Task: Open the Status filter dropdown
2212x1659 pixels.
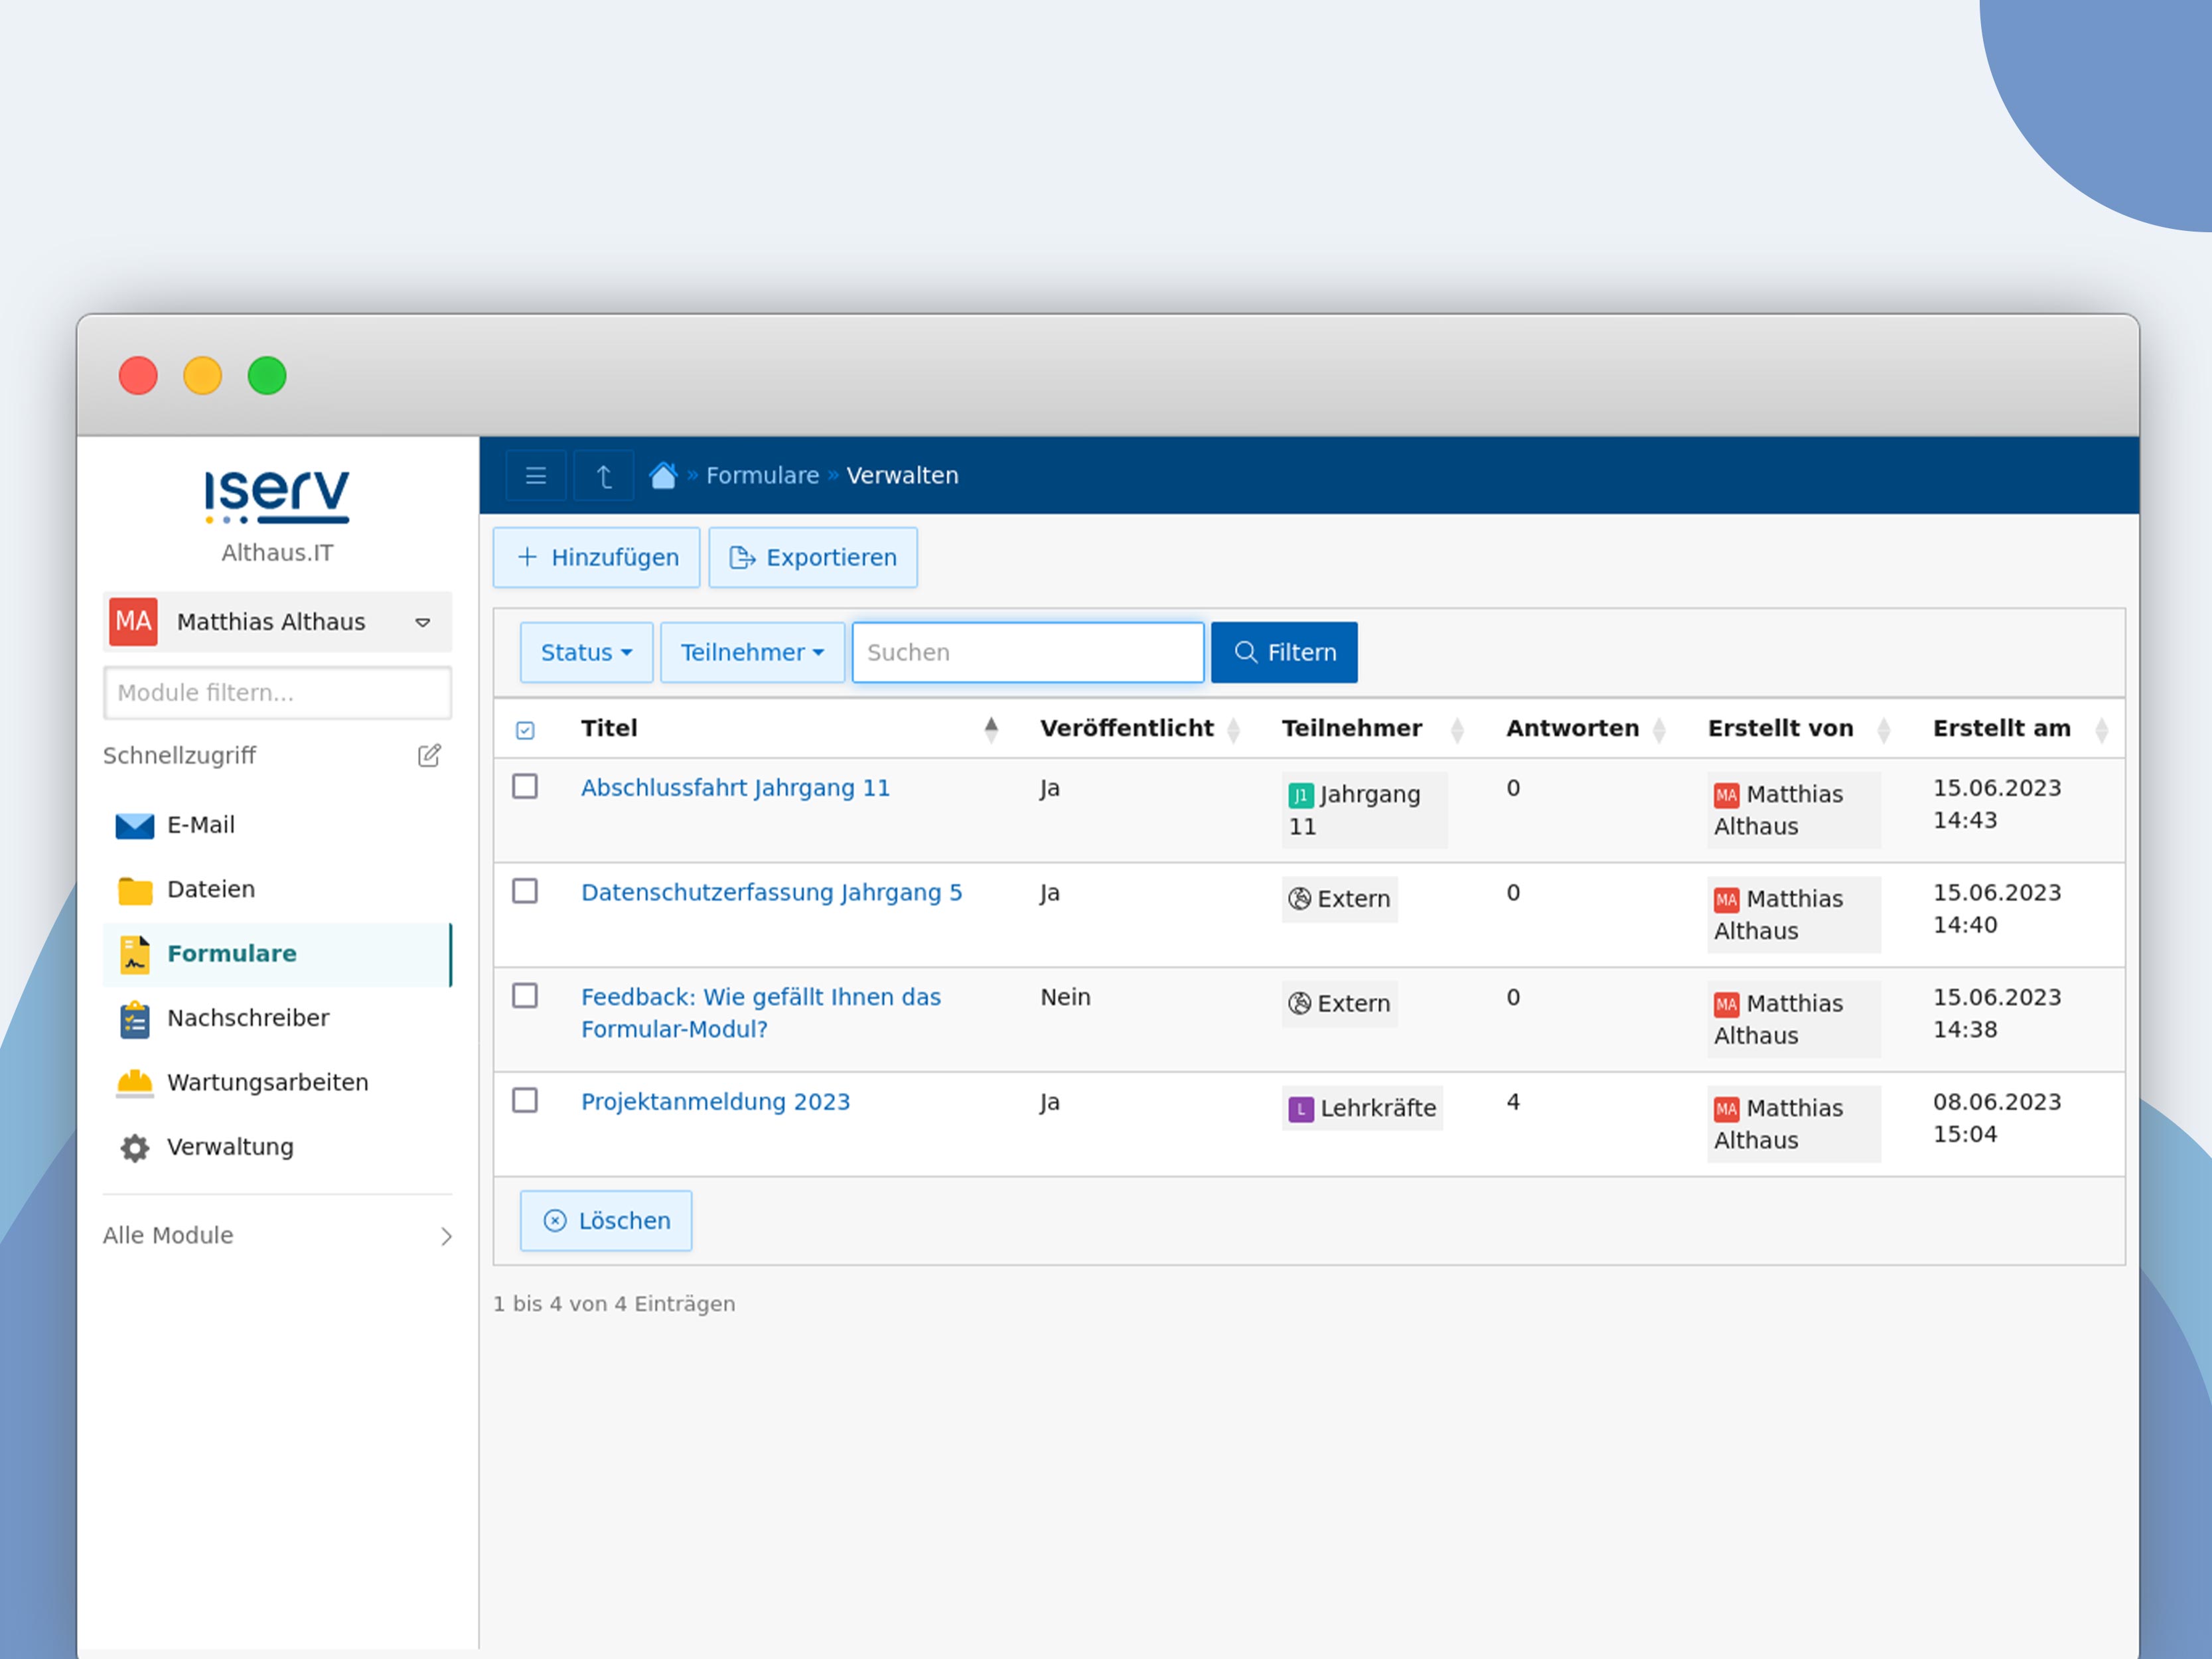Action: (x=586, y=653)
